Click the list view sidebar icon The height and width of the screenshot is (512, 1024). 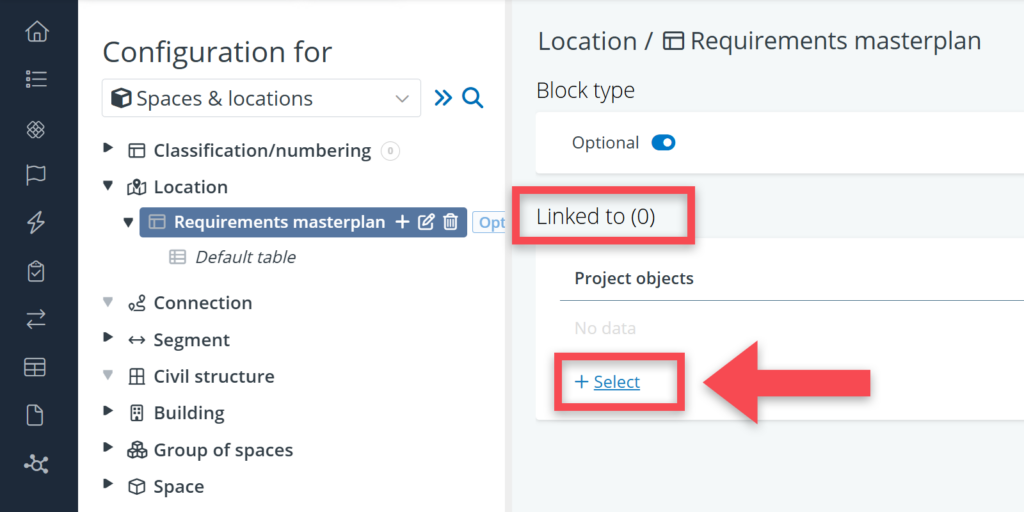click(37, 79)
